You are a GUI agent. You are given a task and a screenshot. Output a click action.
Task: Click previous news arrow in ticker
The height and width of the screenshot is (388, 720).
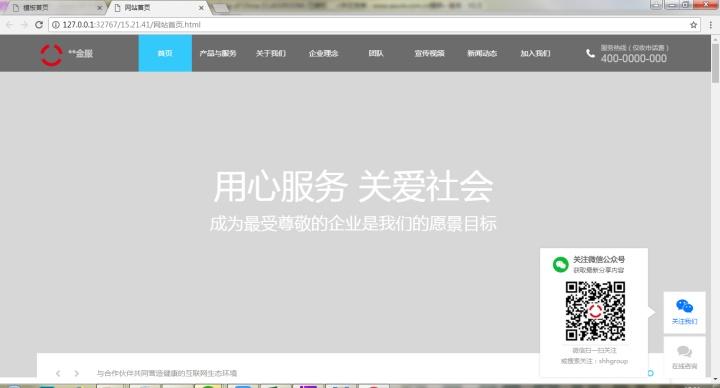click(58, 373)
